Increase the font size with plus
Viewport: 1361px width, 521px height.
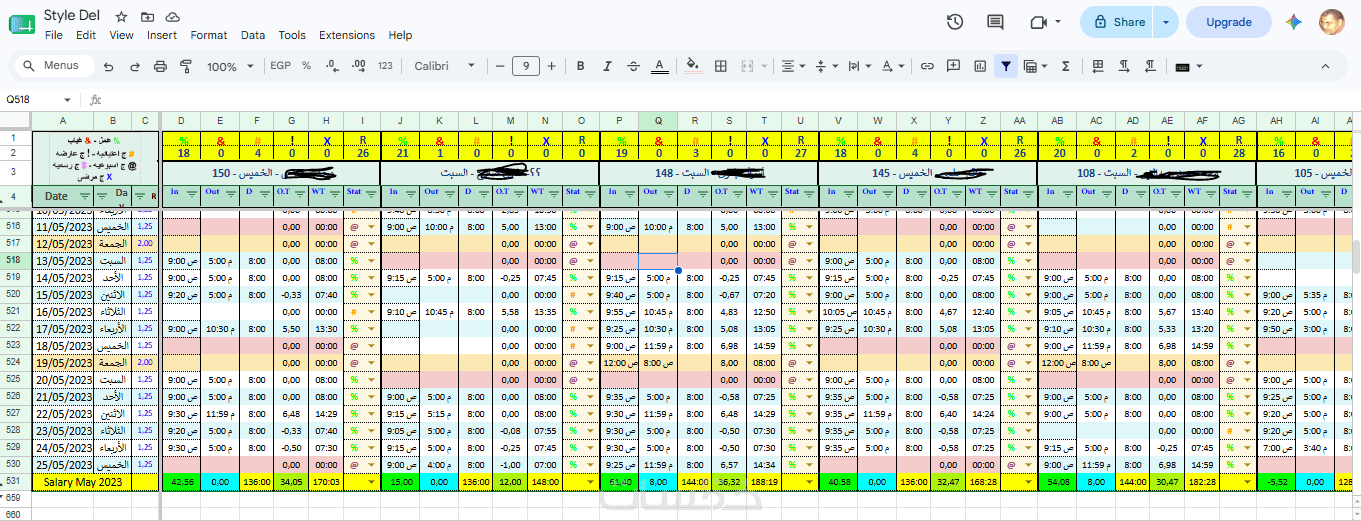552,66
